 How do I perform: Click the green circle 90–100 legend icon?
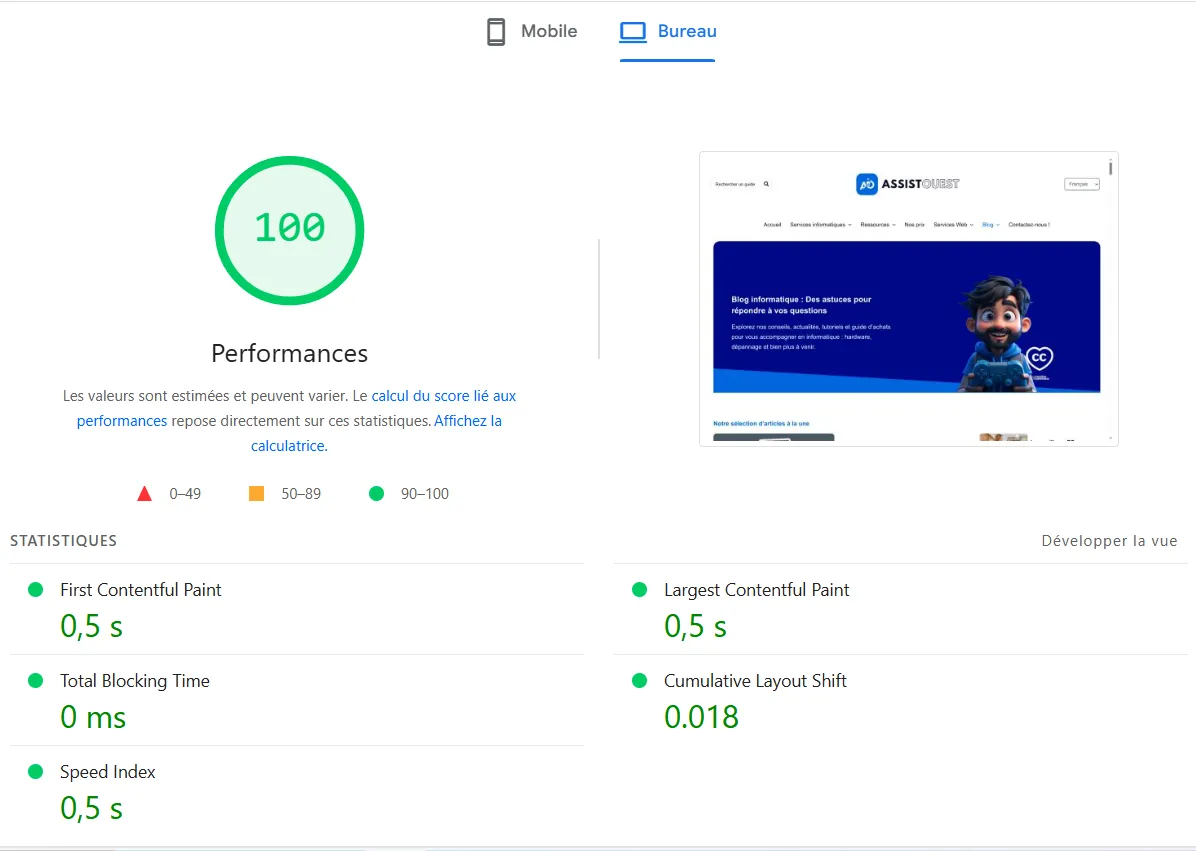coord(376,493)
